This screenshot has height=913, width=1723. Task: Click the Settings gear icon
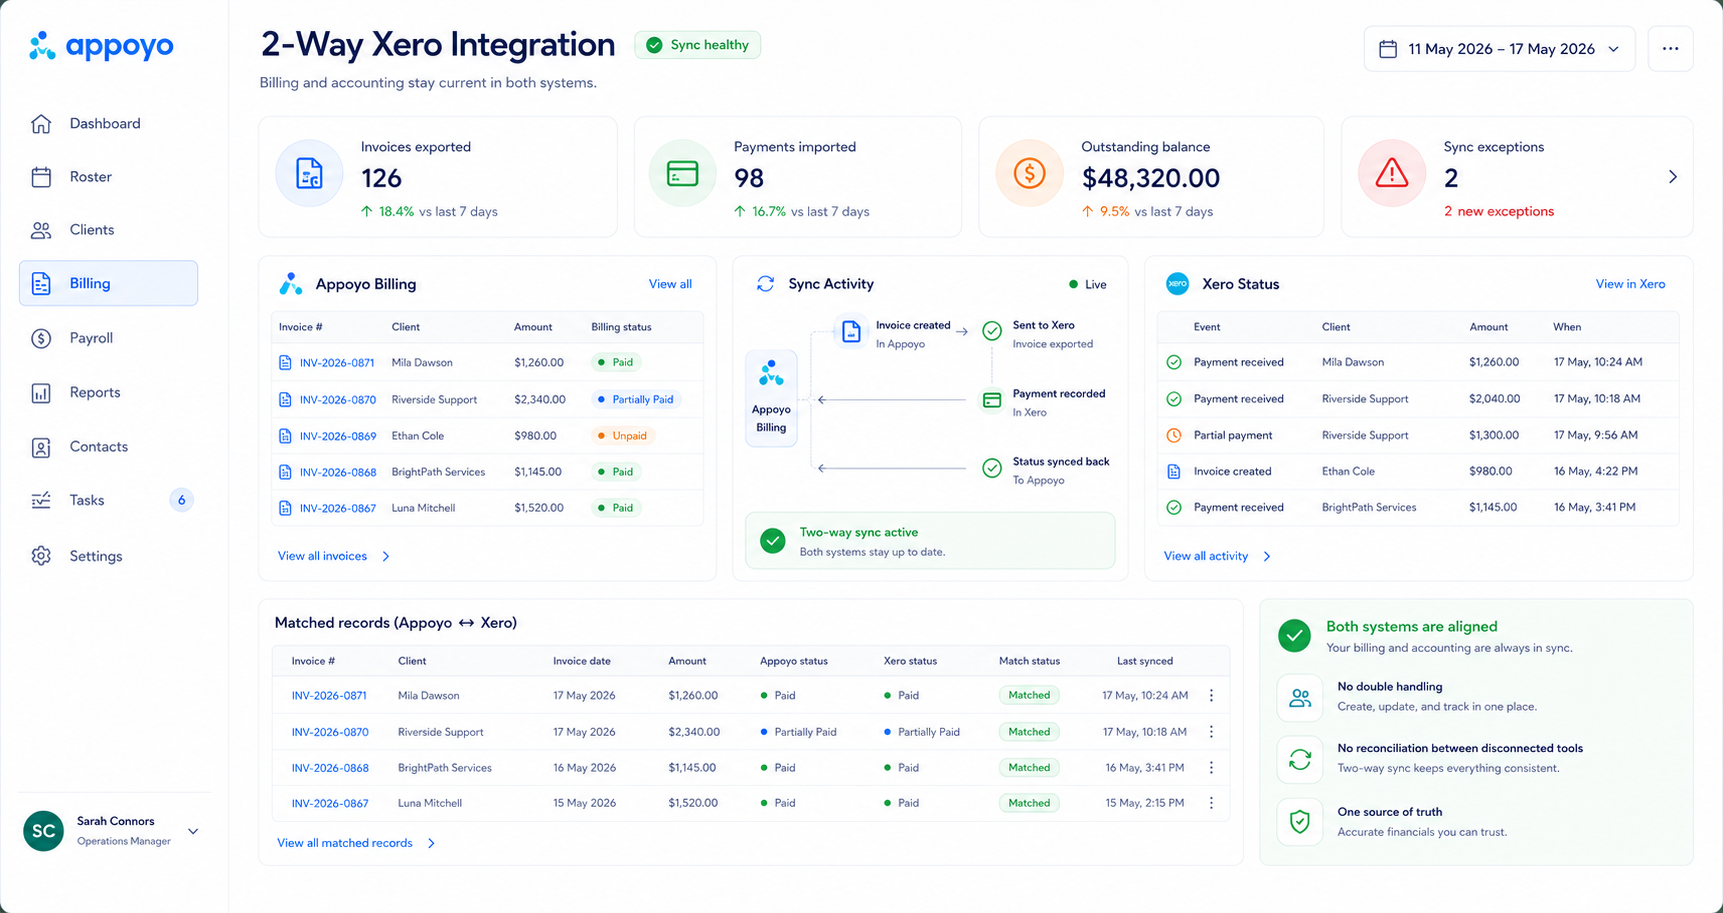point(41,556)
